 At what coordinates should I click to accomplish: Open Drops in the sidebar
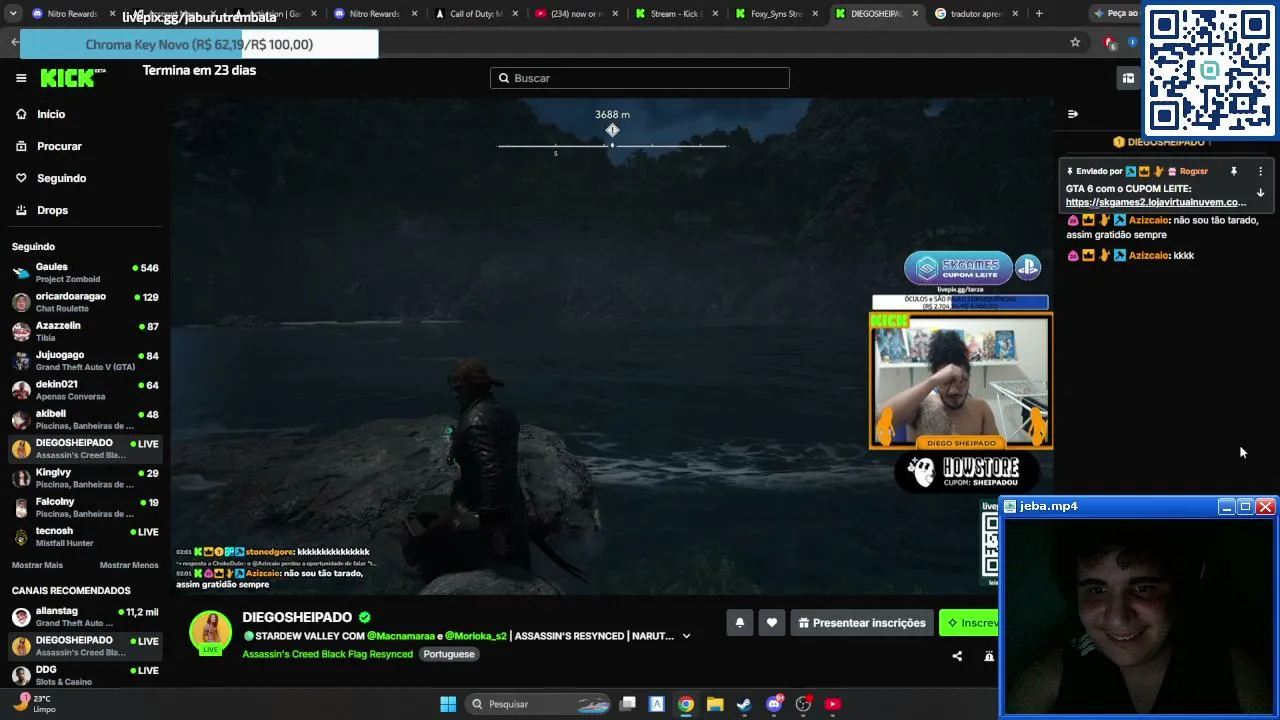pos(52,210)
